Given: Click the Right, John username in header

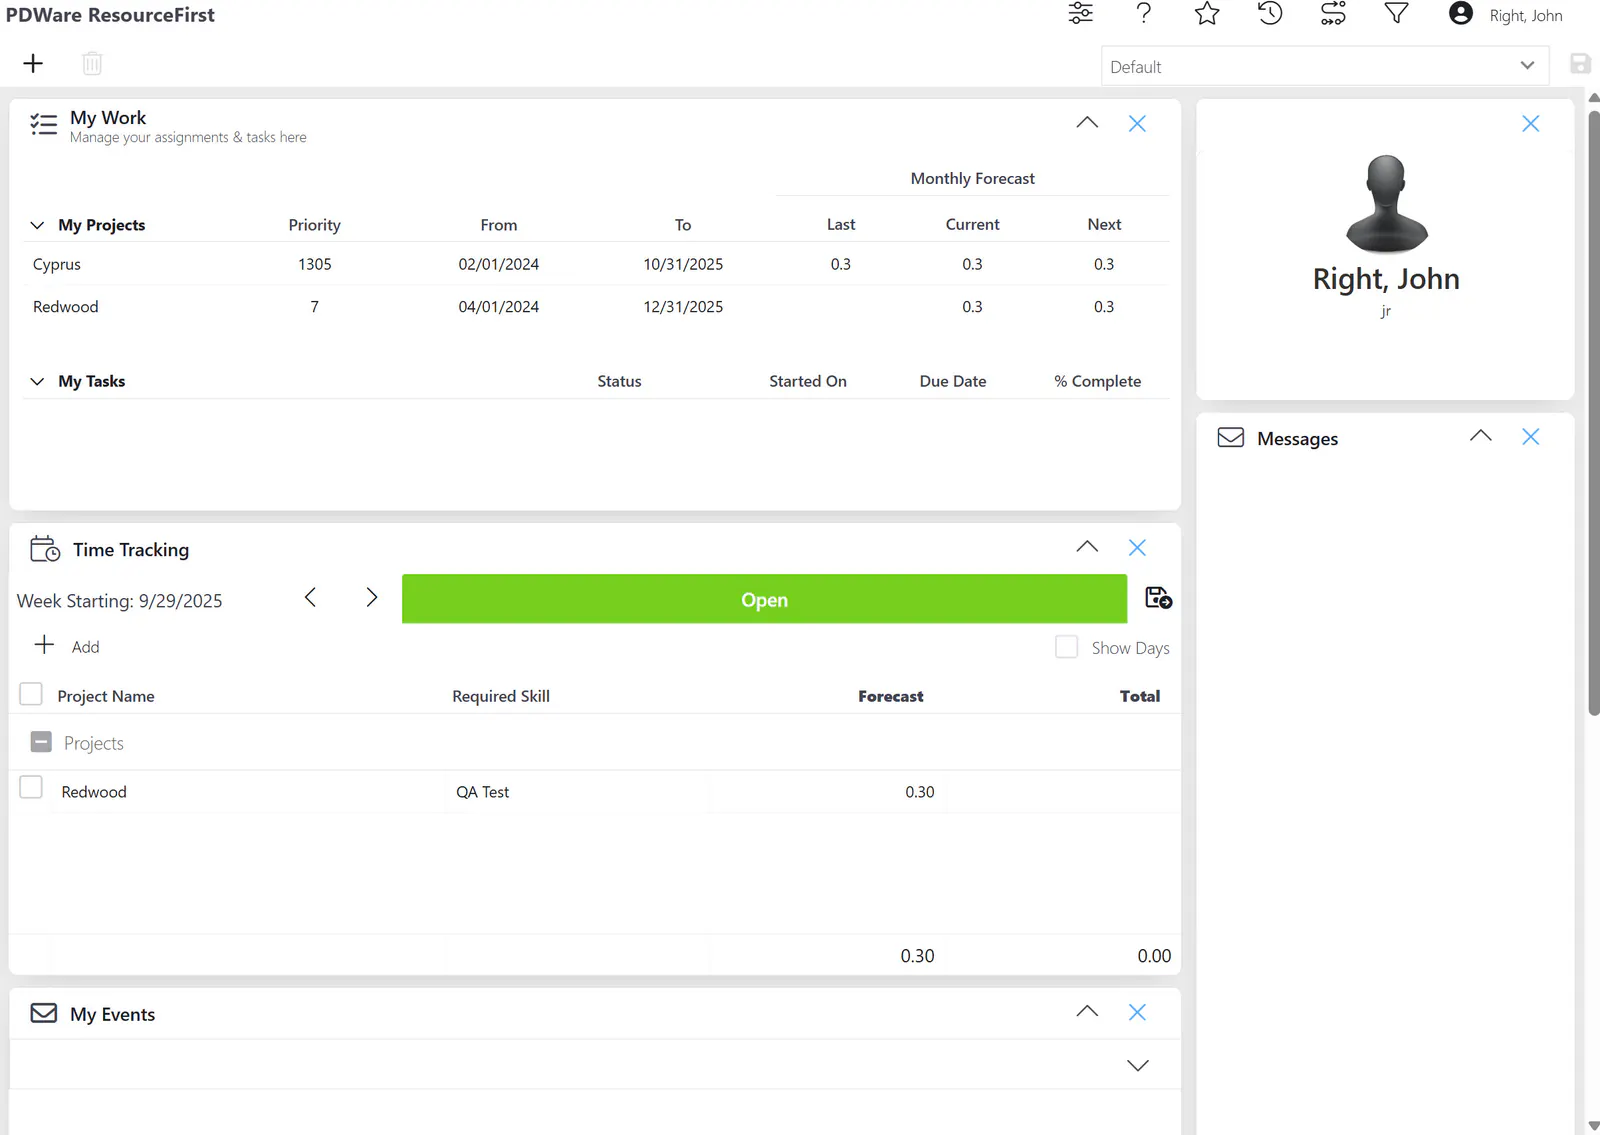Looking at the screenshot, I should coord(1525,16).
